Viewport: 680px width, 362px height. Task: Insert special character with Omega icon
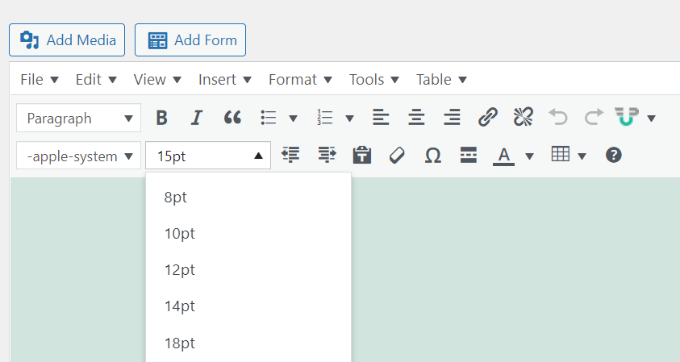433,155
